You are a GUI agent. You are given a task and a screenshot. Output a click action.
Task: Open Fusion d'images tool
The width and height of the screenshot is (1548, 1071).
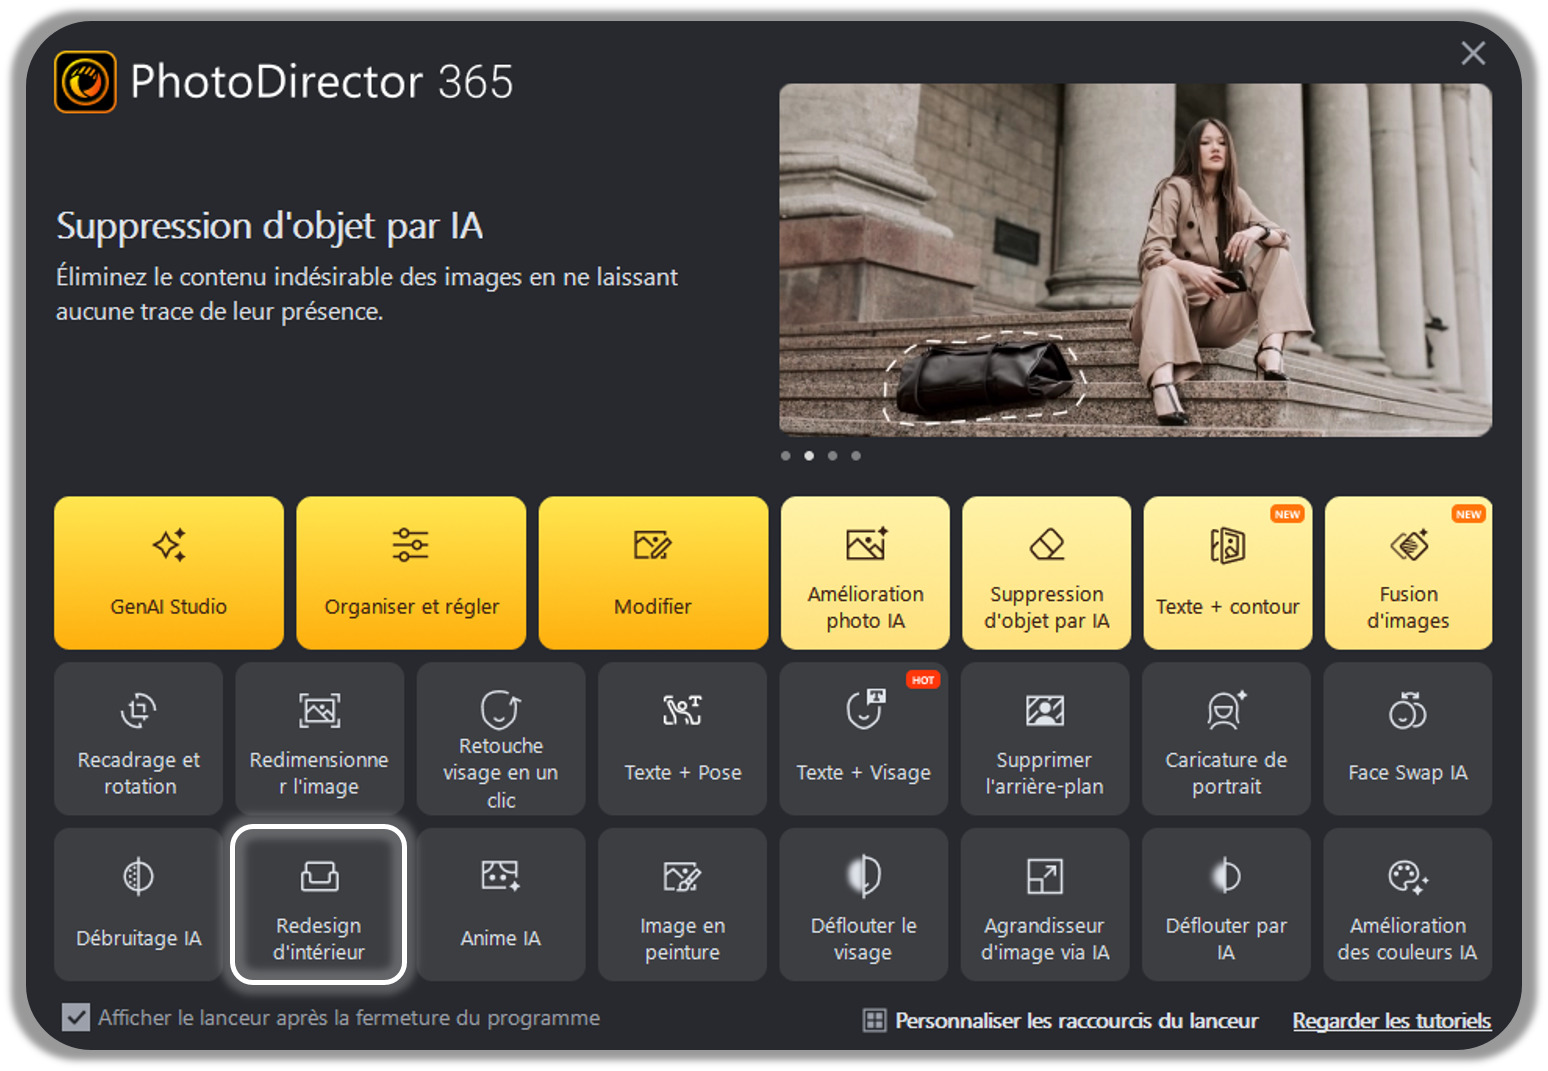pos(1408,573)
